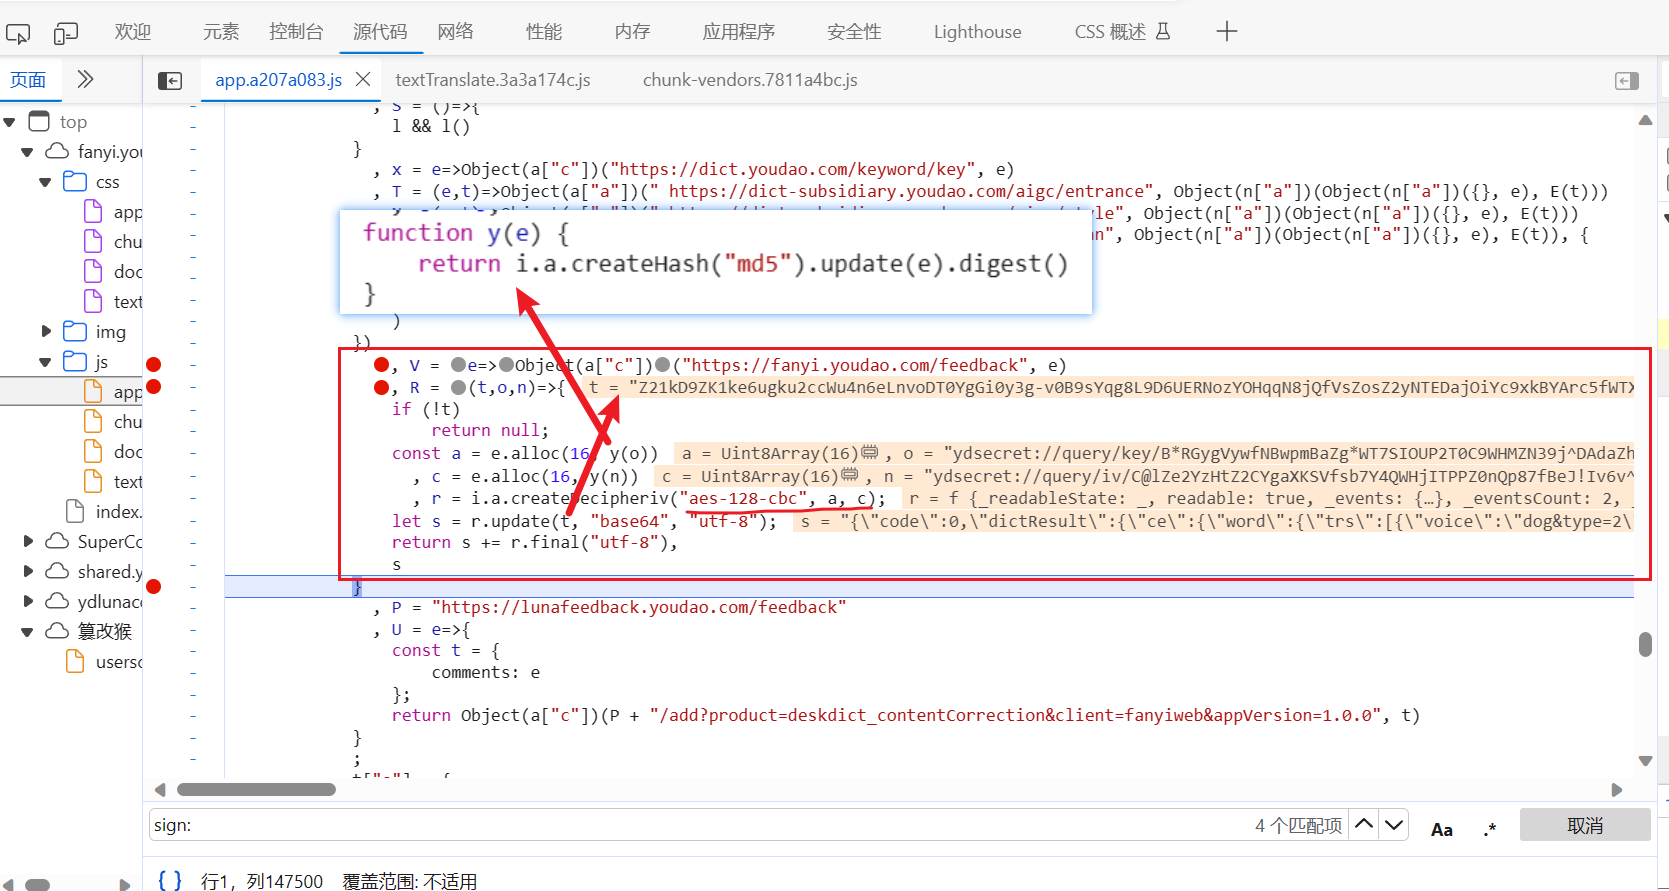Open the 内存 tab

632,31
